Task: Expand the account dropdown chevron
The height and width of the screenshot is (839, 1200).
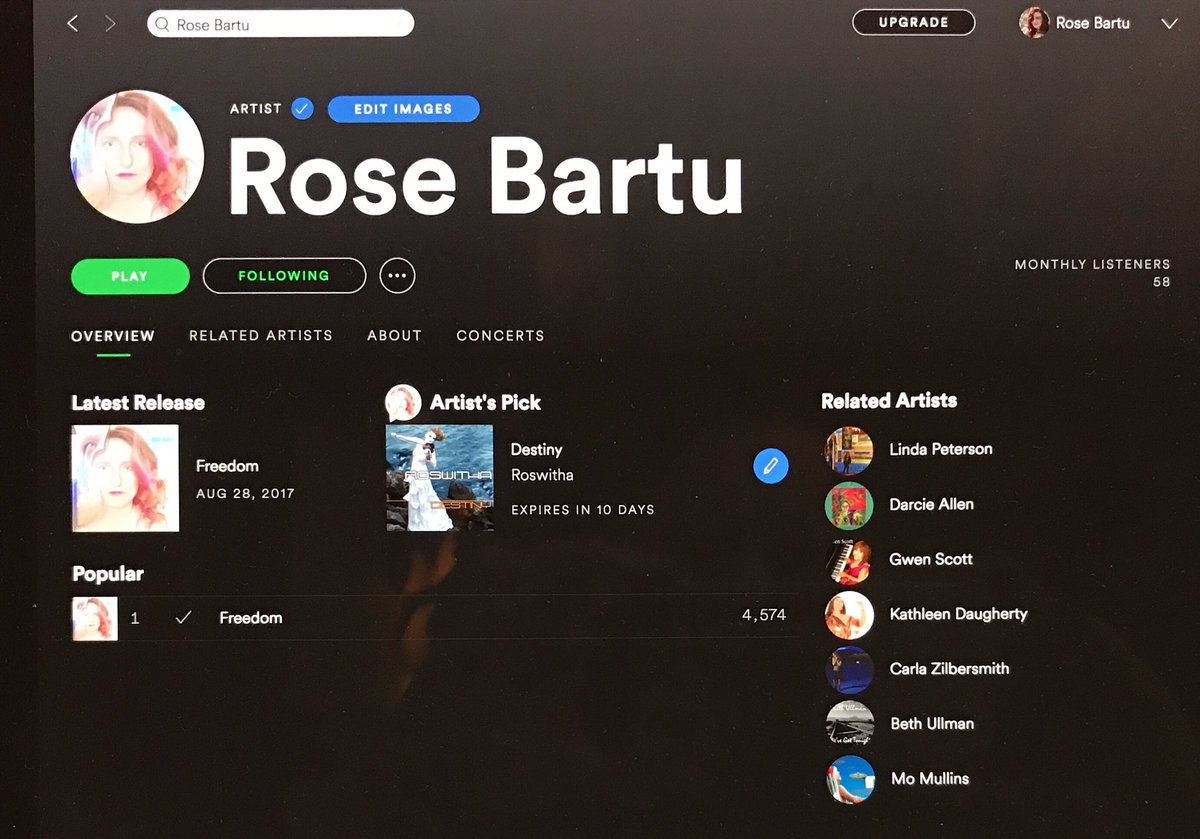Action: (1169, 24)
